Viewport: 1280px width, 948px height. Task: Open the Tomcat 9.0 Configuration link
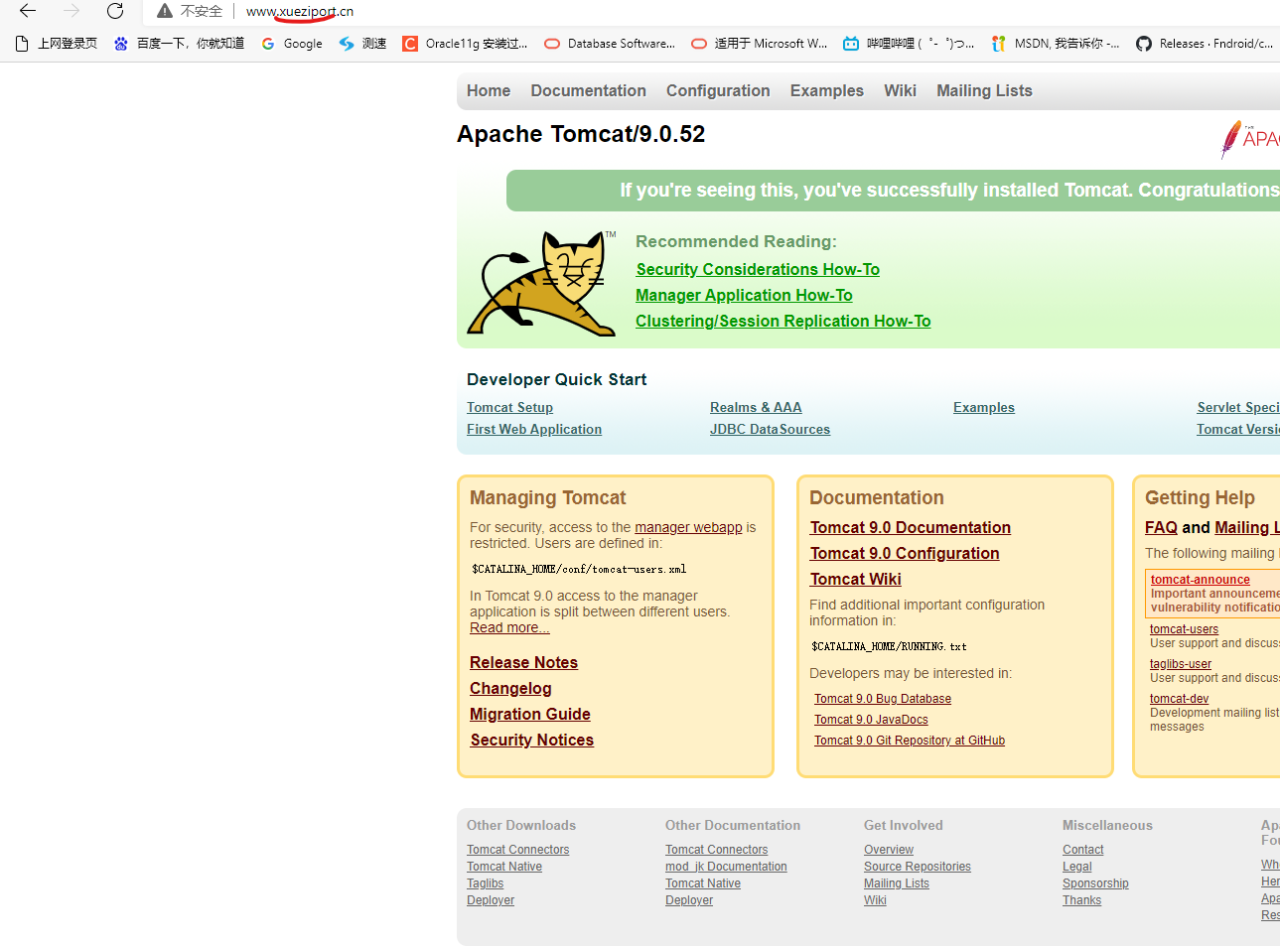click(x=904, y=553)
